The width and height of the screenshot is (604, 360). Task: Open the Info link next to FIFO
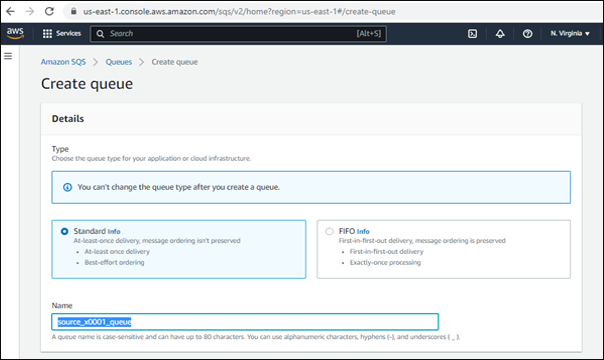pyautogui.click(x=363, y=231)
